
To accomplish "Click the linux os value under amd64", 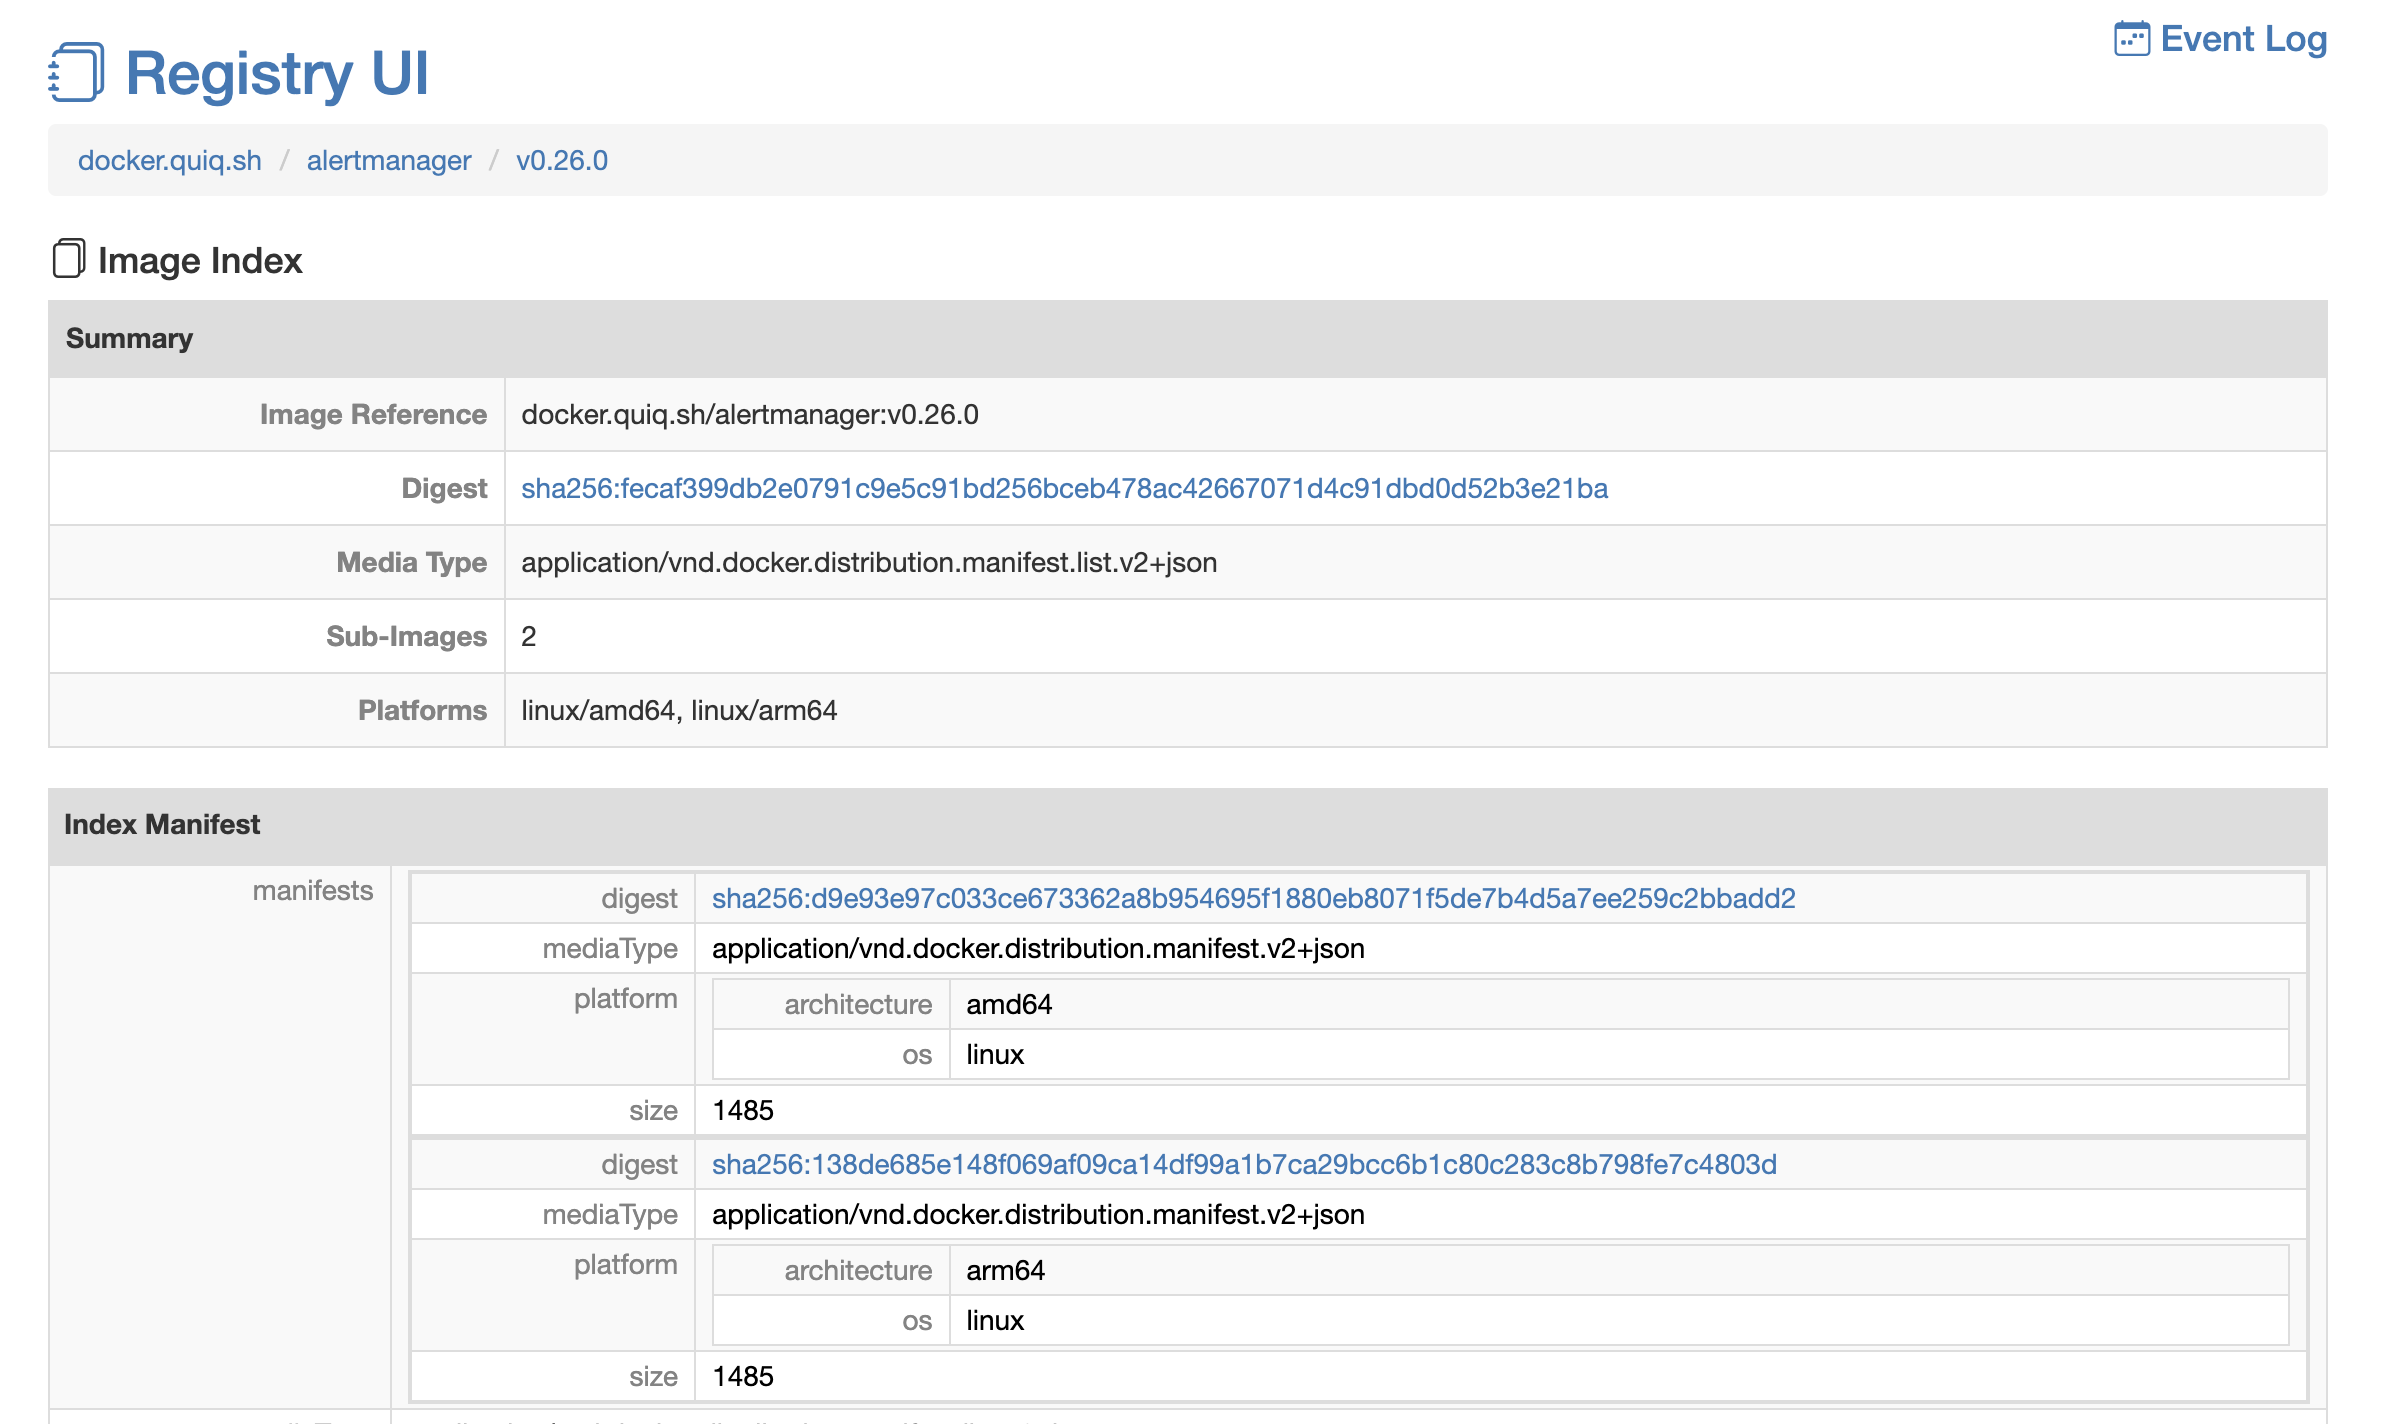I will coord(995,1054).
